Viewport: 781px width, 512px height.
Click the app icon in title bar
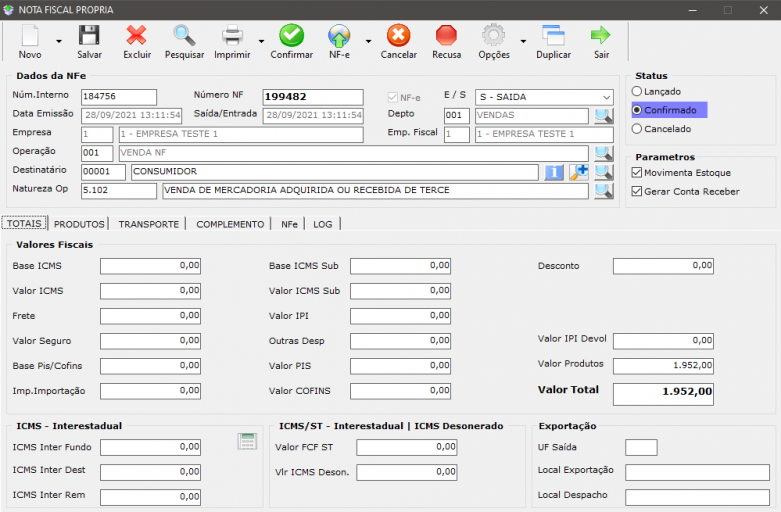pos(8,9)
